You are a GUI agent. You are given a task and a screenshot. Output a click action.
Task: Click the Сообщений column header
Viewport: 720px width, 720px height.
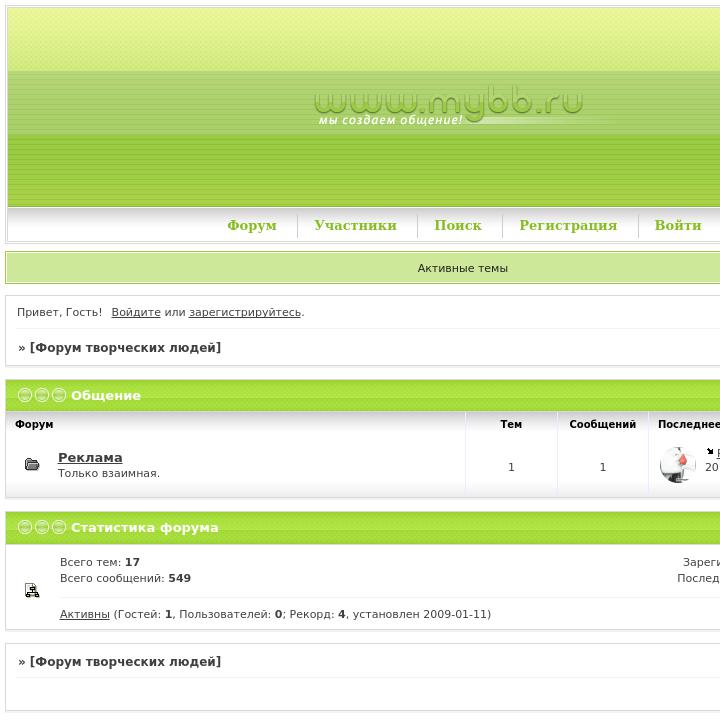coord(602,424)
